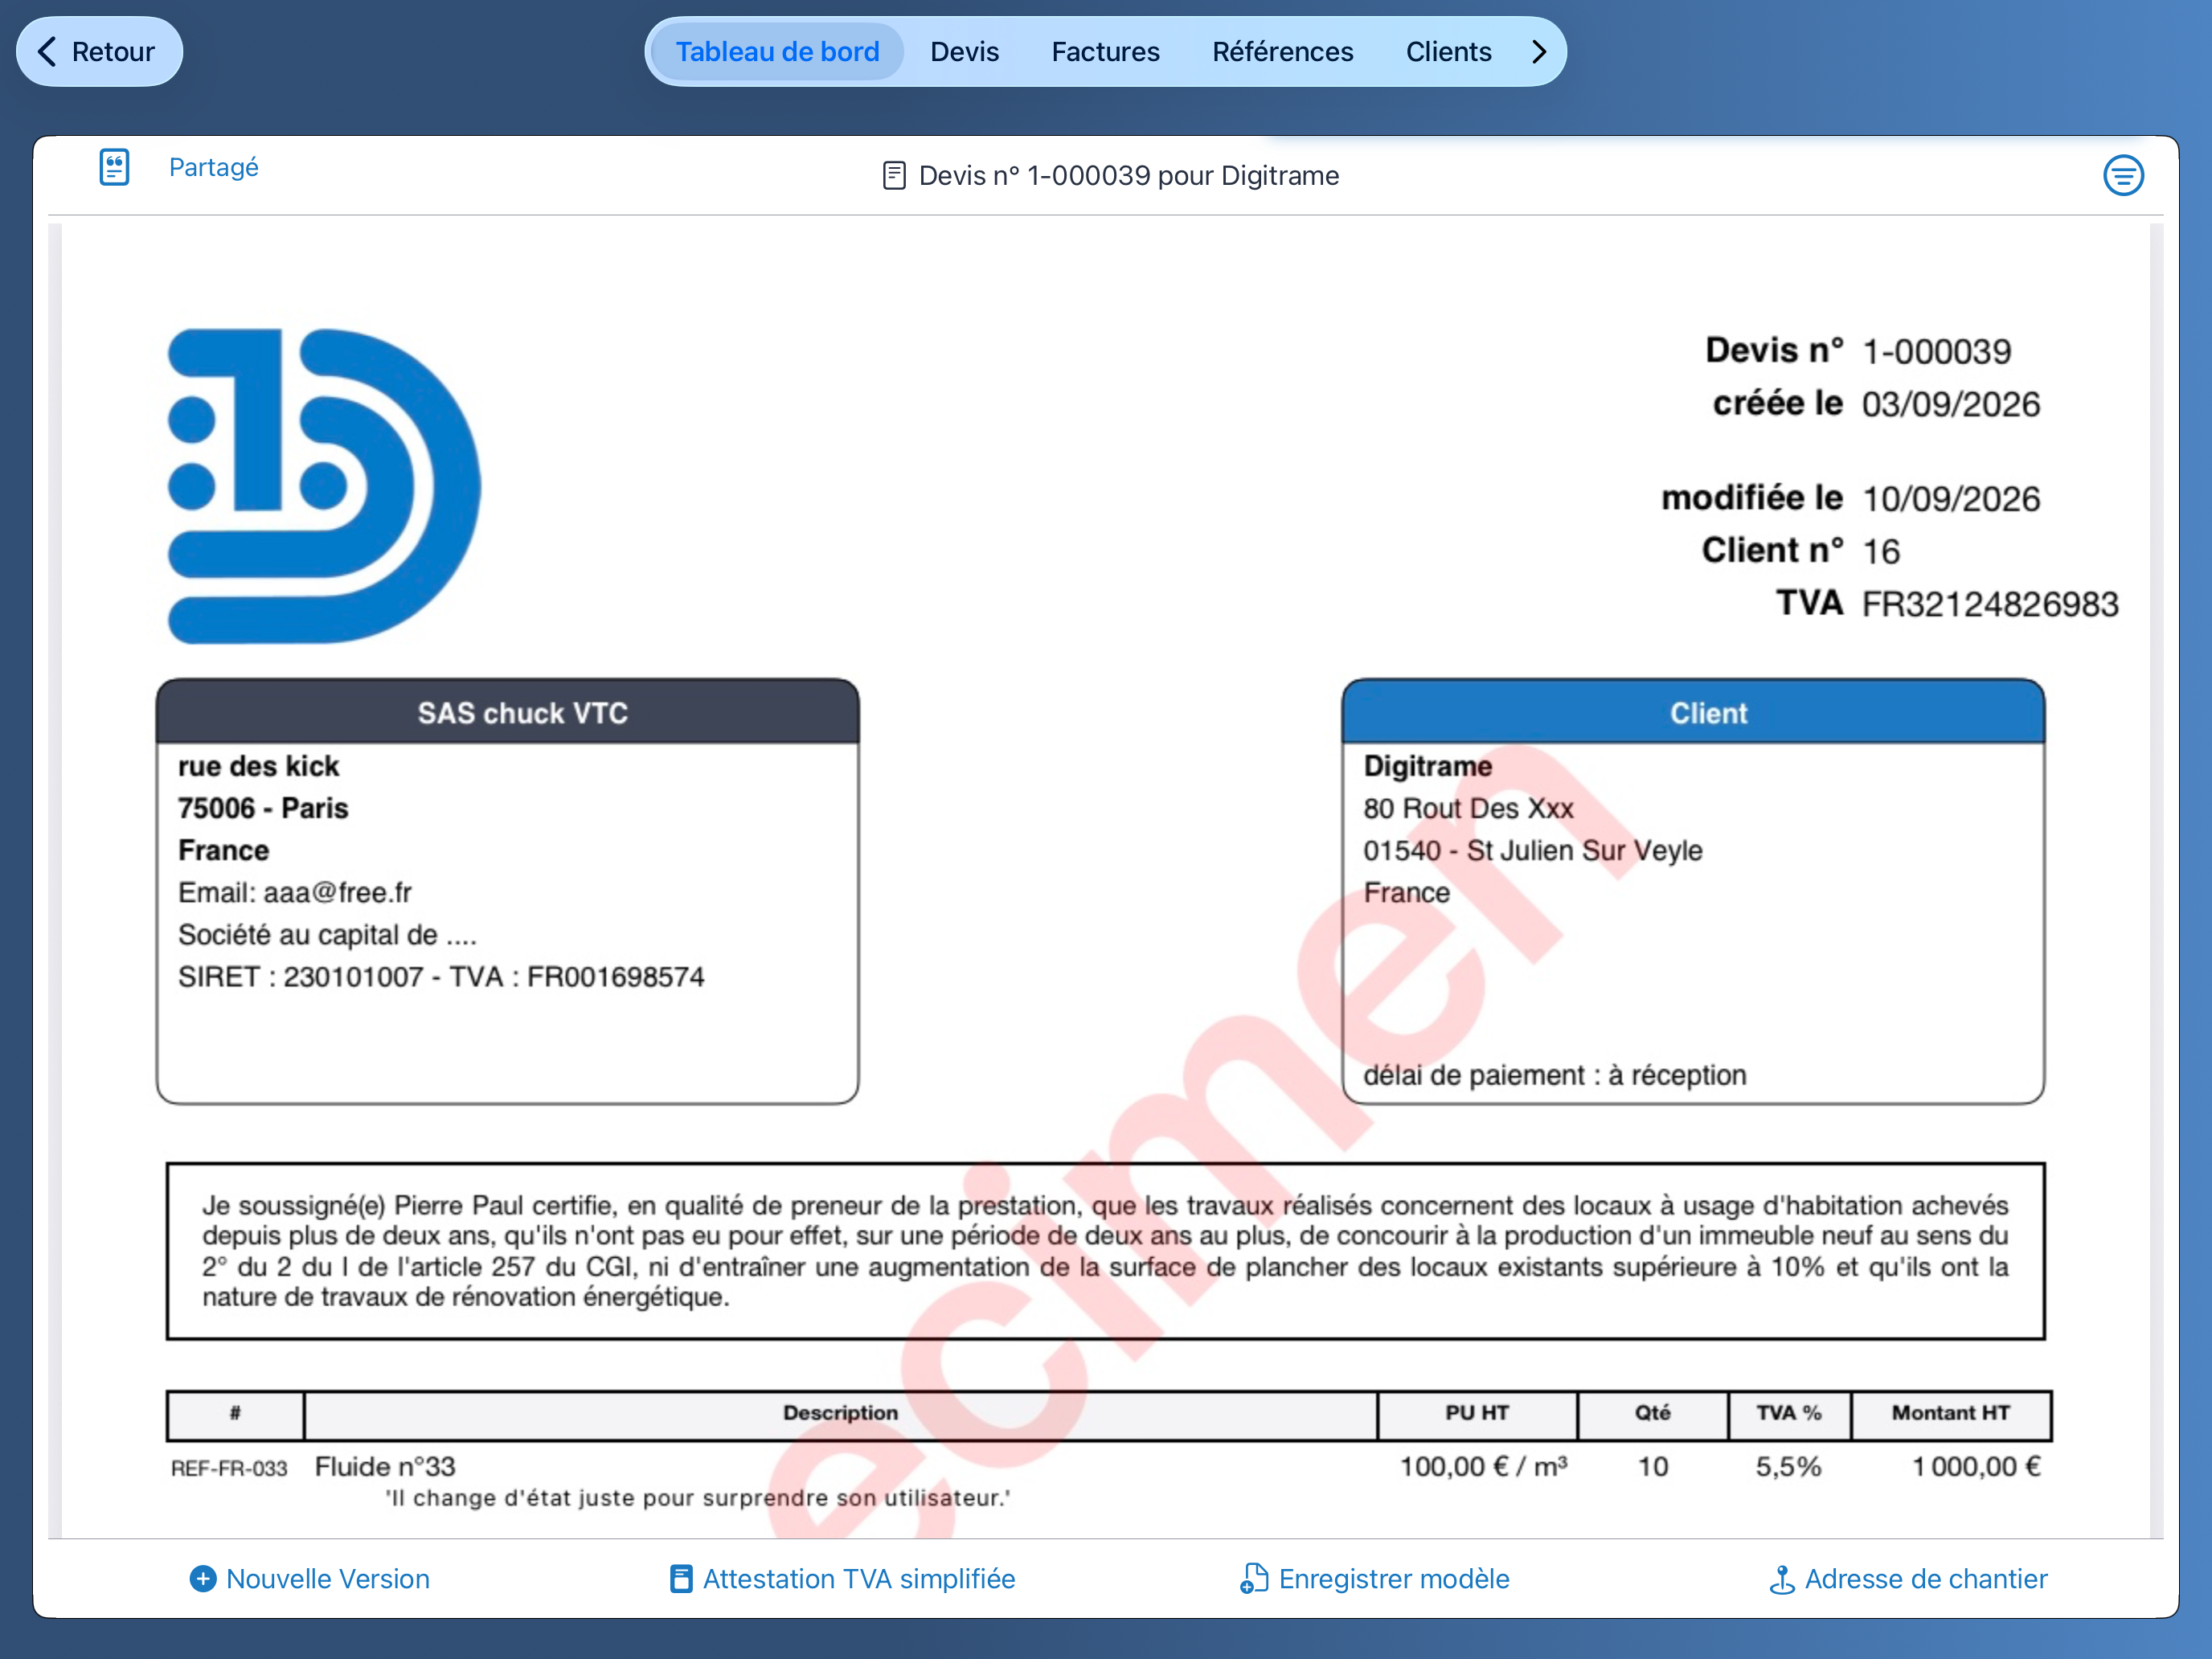The height and width of the screenshot is (1659, 2212).
Task: Switch to the Devis tab
Action: point(964,52)
